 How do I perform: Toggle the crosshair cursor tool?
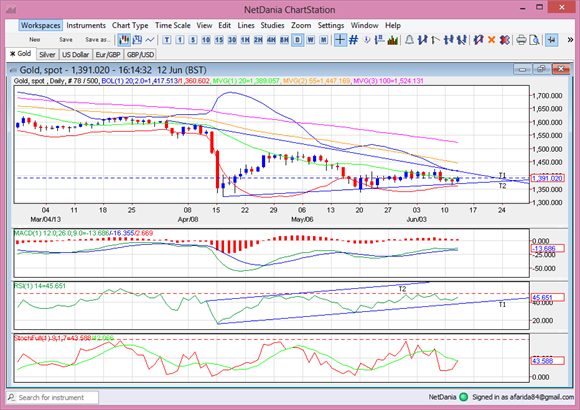click(340, 40)
